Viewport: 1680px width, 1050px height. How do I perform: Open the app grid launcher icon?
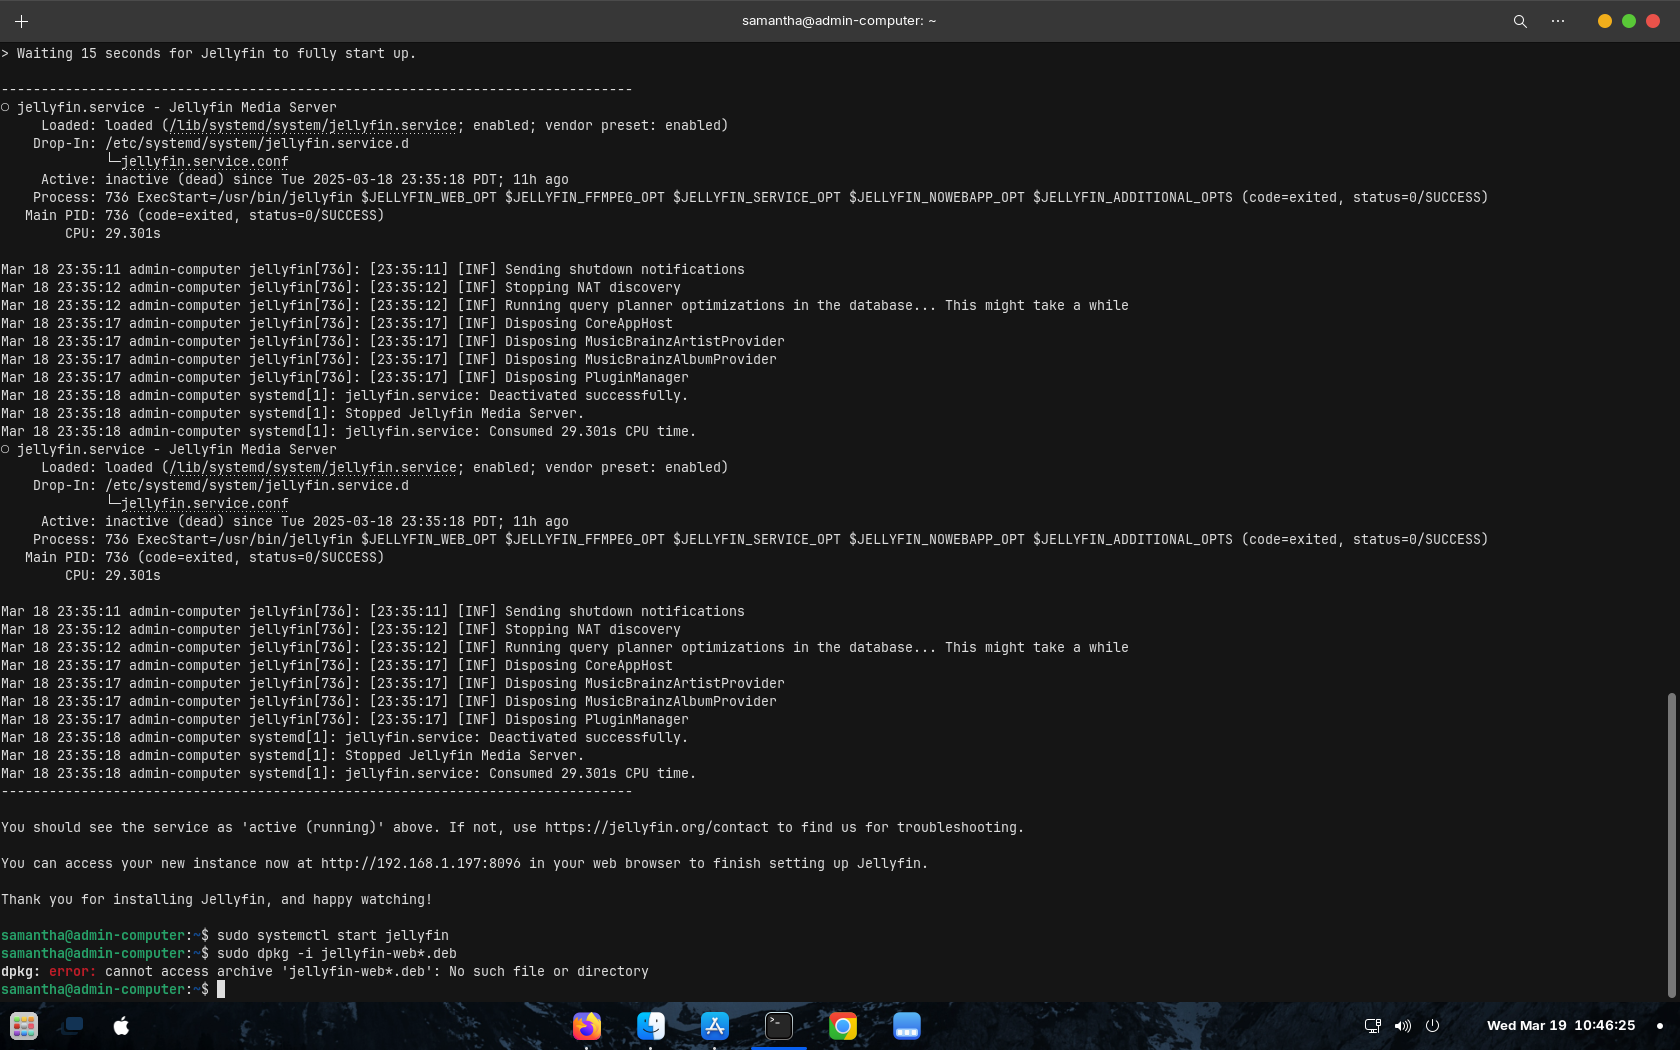[x=24, y=1026]
